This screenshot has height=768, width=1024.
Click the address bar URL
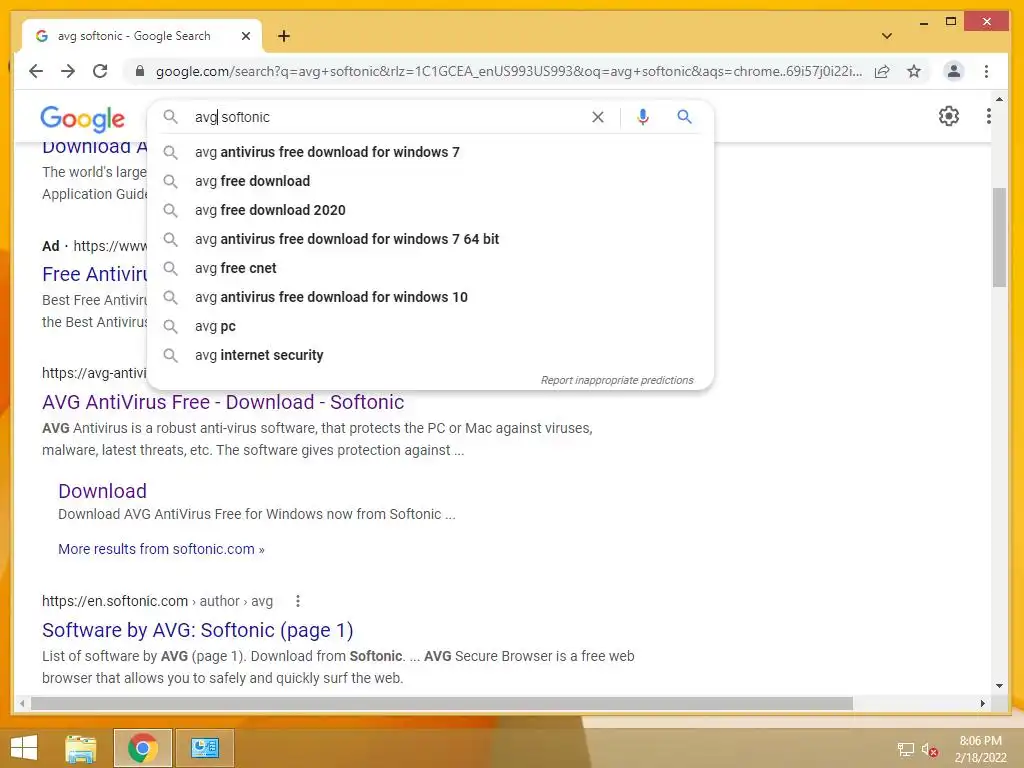(508, 71)
